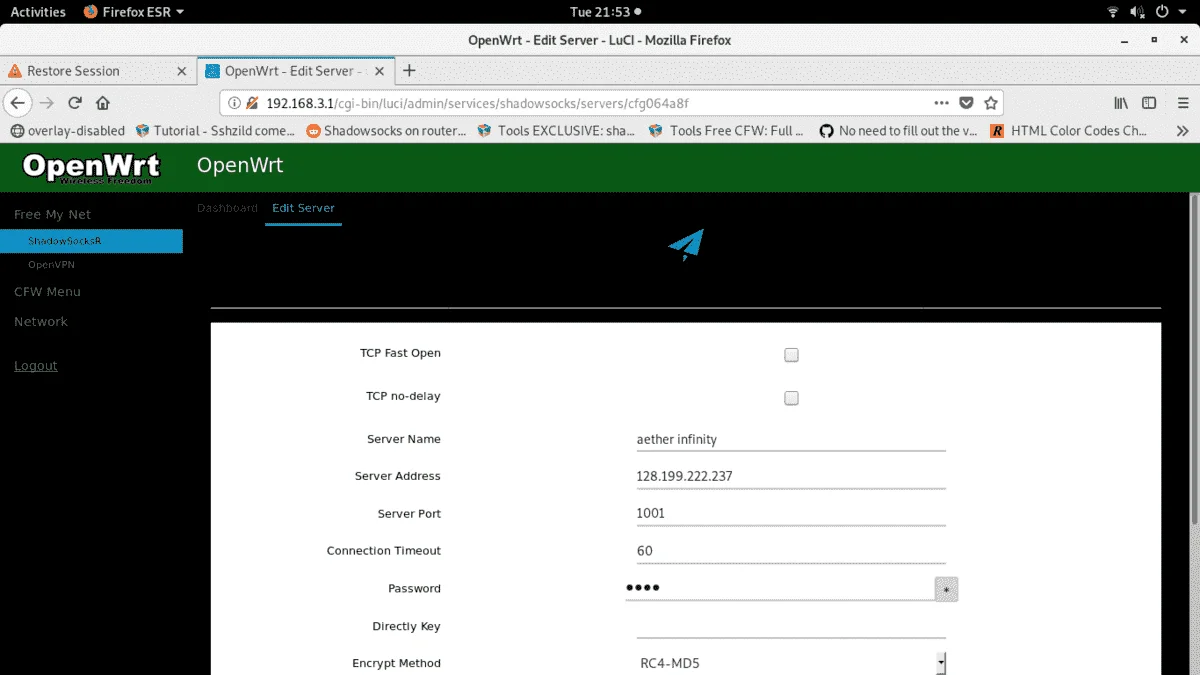Open the Network sidebar section
1200x675 pixels.
coord(41,322)
